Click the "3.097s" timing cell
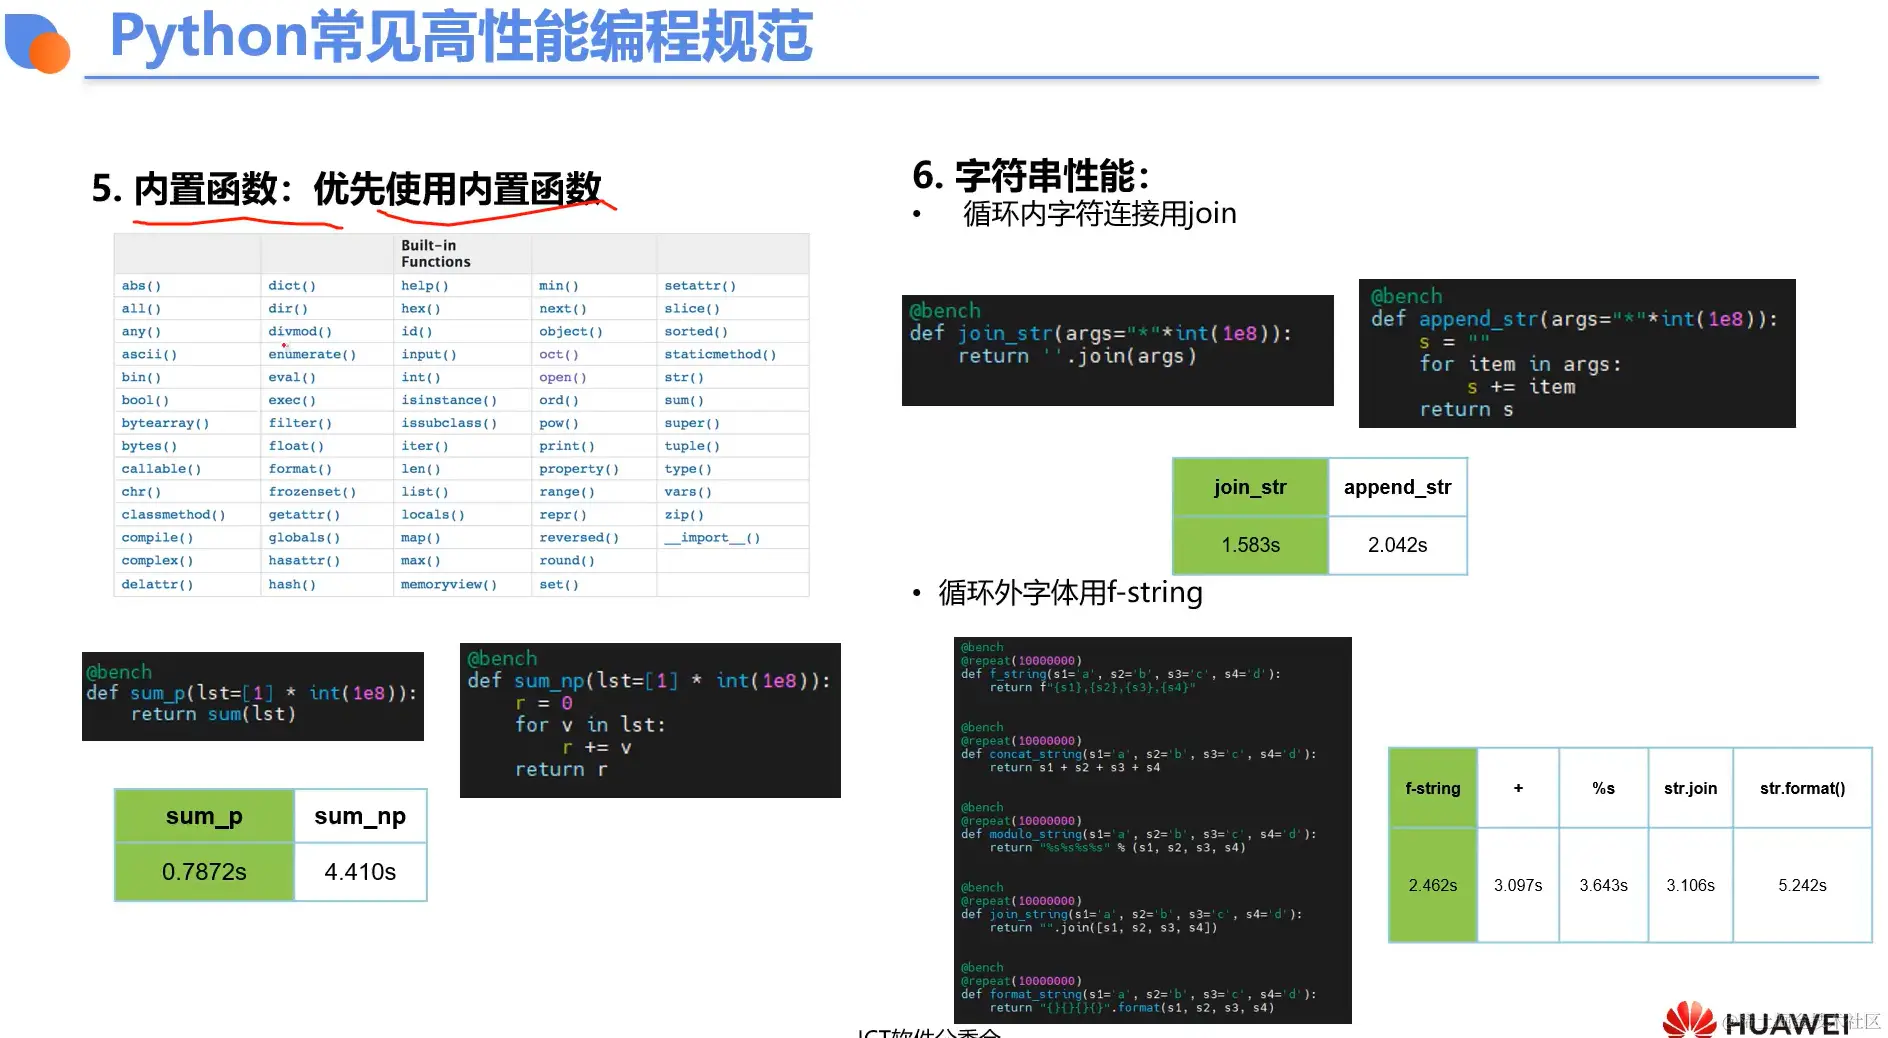1888x1038 pixels. [1518, 885]
